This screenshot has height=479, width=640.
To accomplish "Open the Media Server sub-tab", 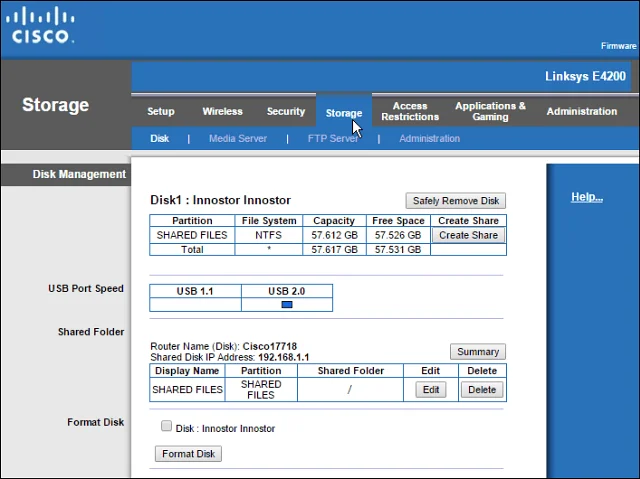I will pyautogui.click(x=238, y=139).
